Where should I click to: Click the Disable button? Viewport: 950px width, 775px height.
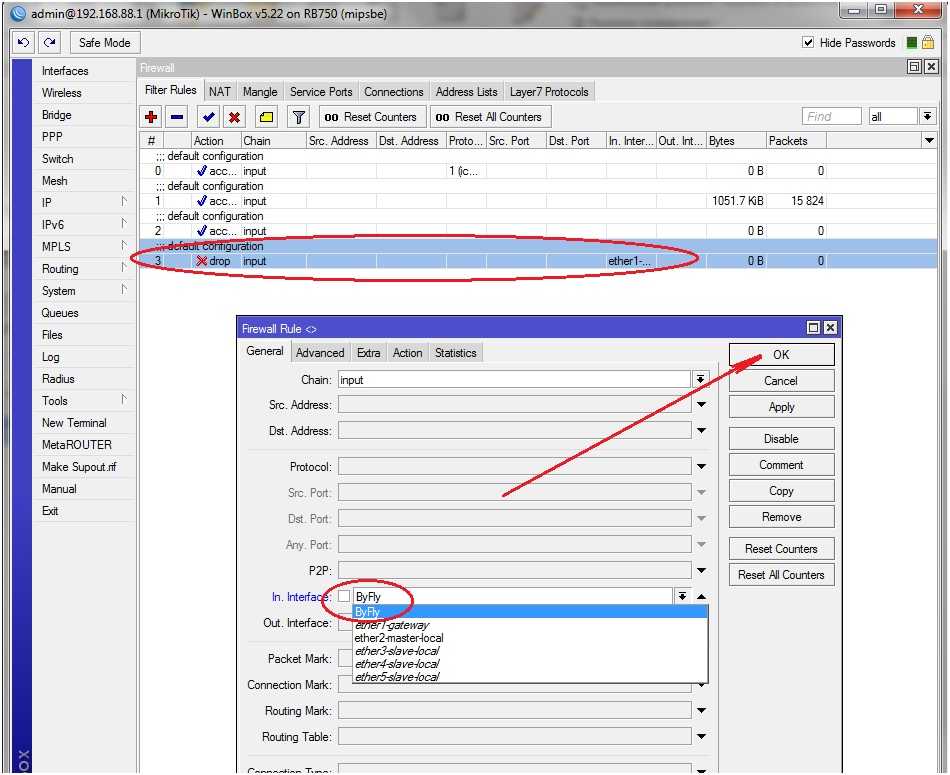point(781,439)
